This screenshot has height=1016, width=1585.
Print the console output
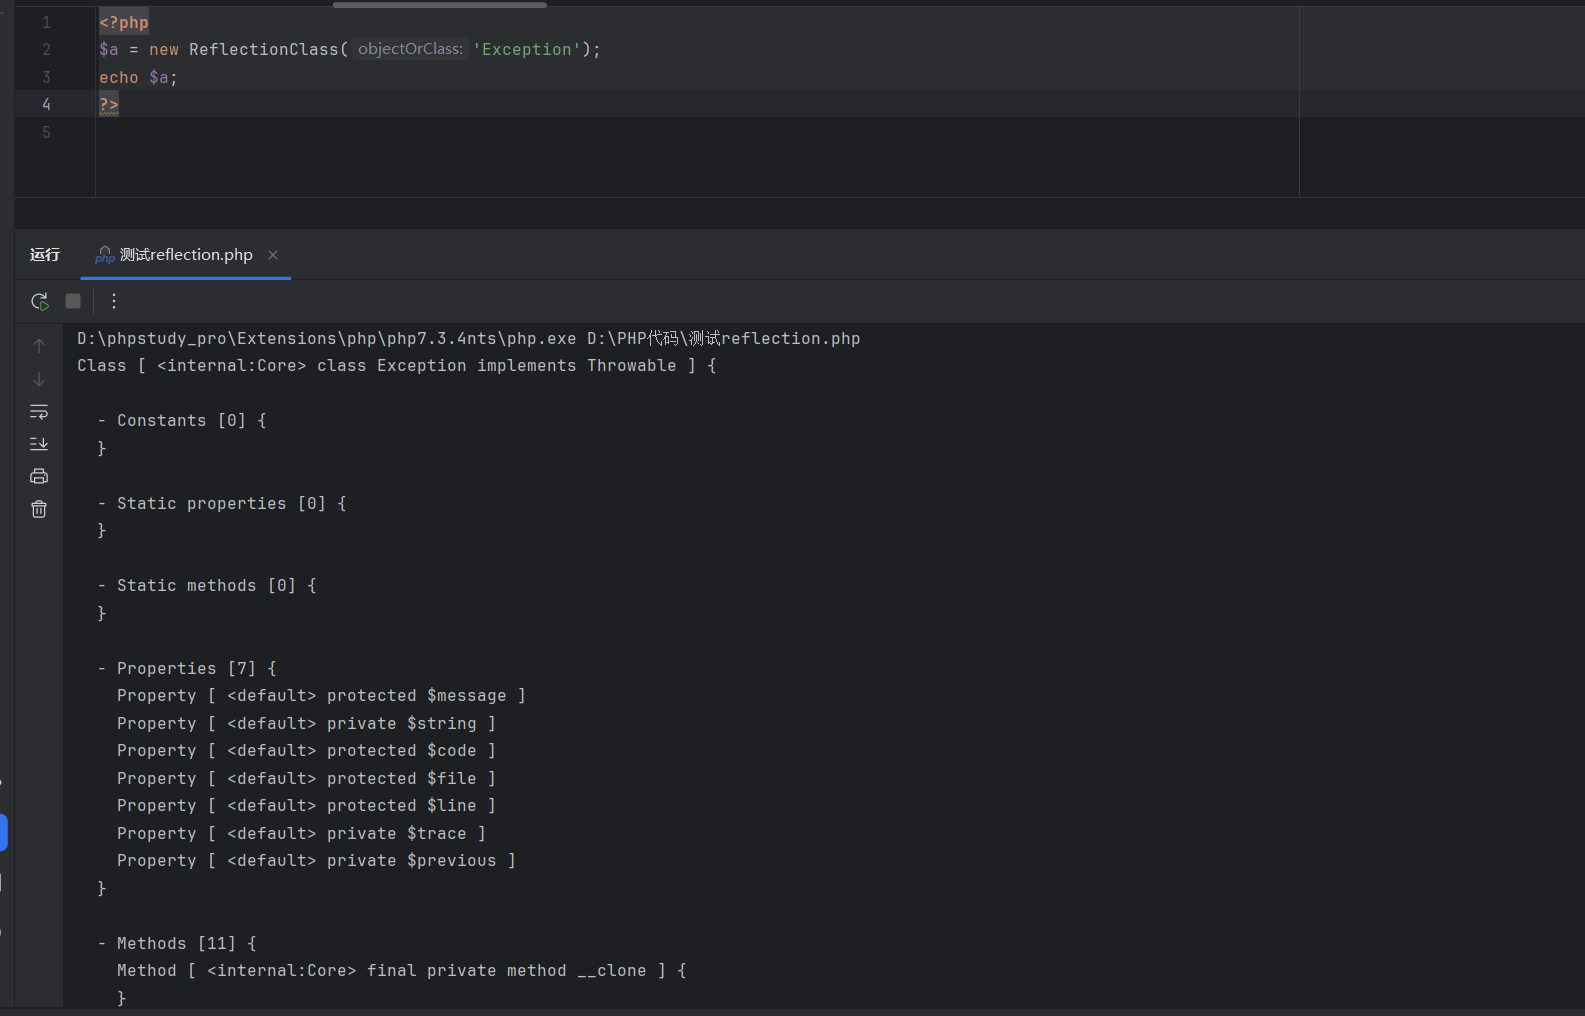(x=39, y=476)
